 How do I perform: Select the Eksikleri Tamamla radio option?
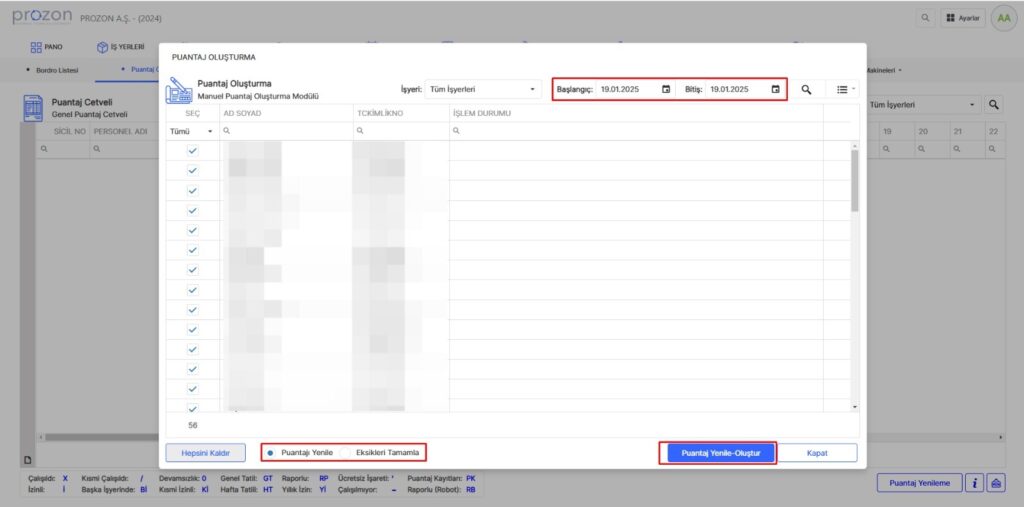(346, 453)
